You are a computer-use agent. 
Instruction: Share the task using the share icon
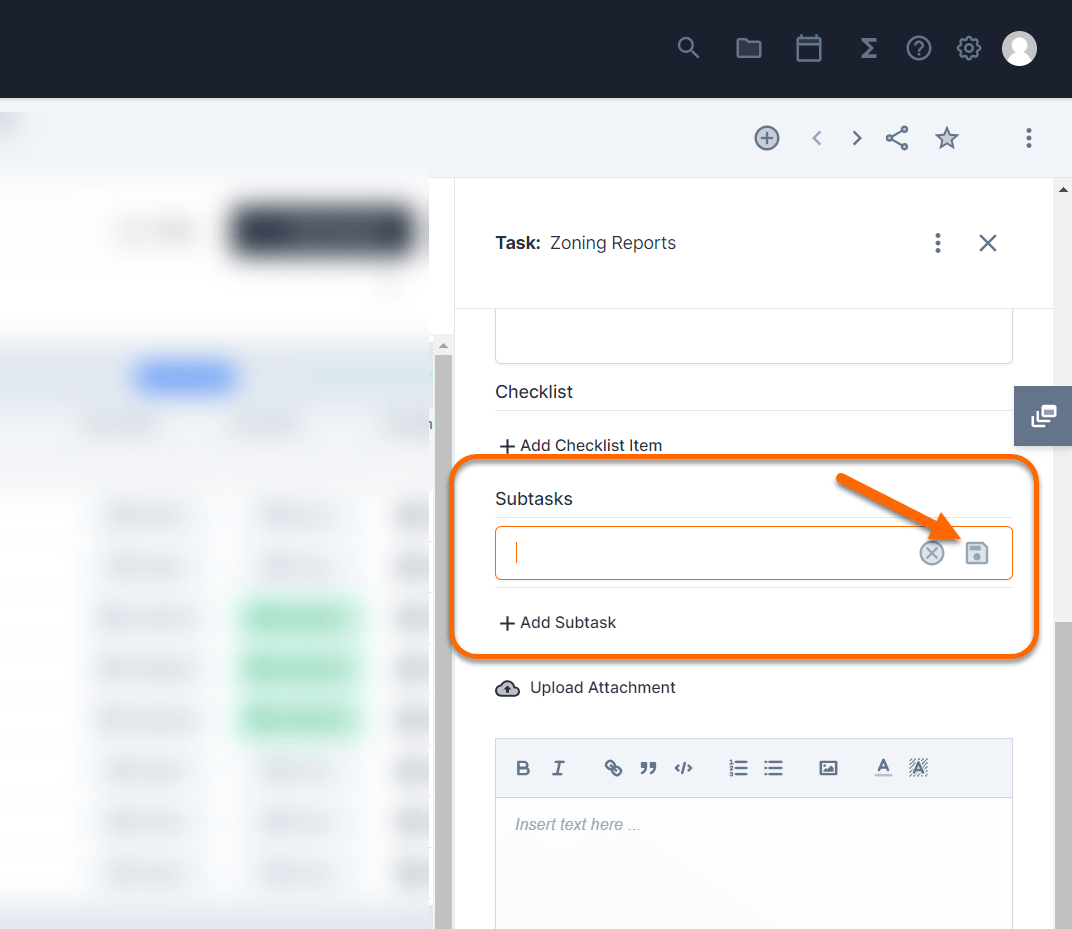(896, 138)
